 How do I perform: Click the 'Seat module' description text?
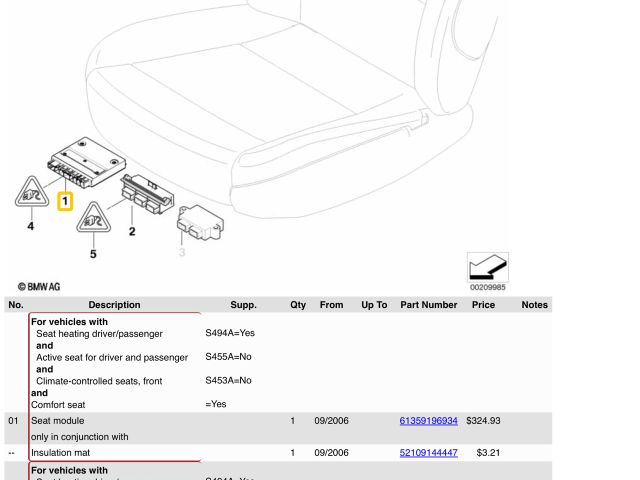[58, 421]
